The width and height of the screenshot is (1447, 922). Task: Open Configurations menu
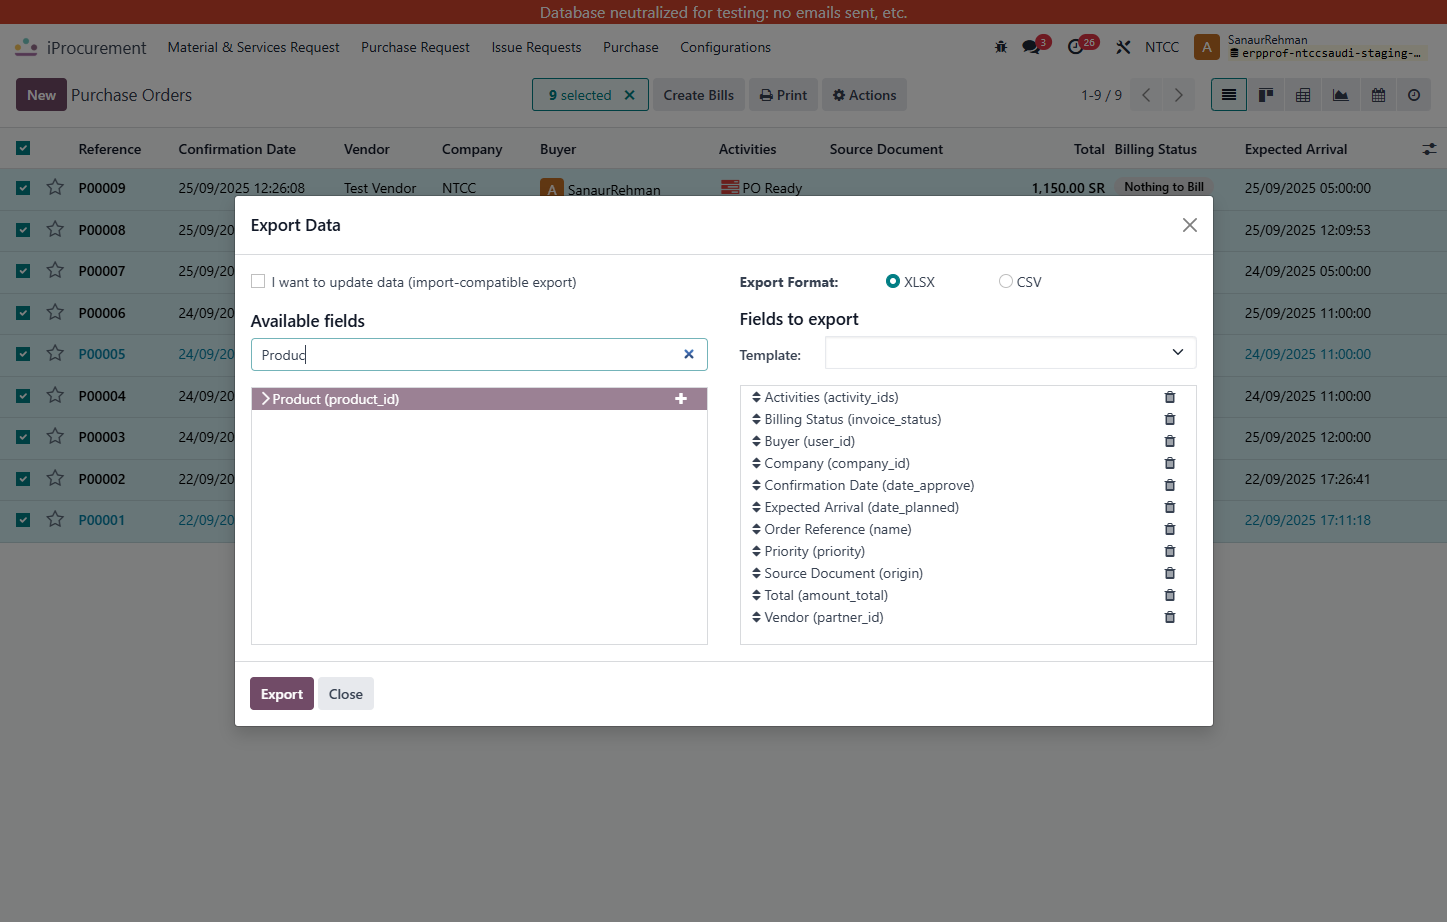point(725,47)
